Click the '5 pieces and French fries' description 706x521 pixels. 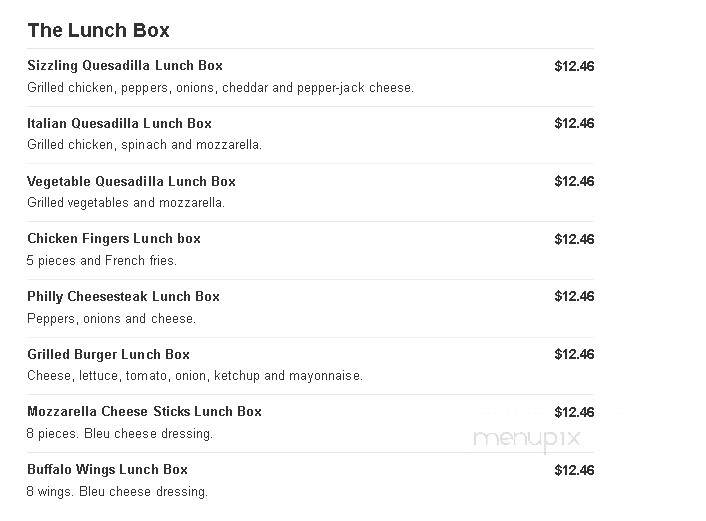[102, 261]
